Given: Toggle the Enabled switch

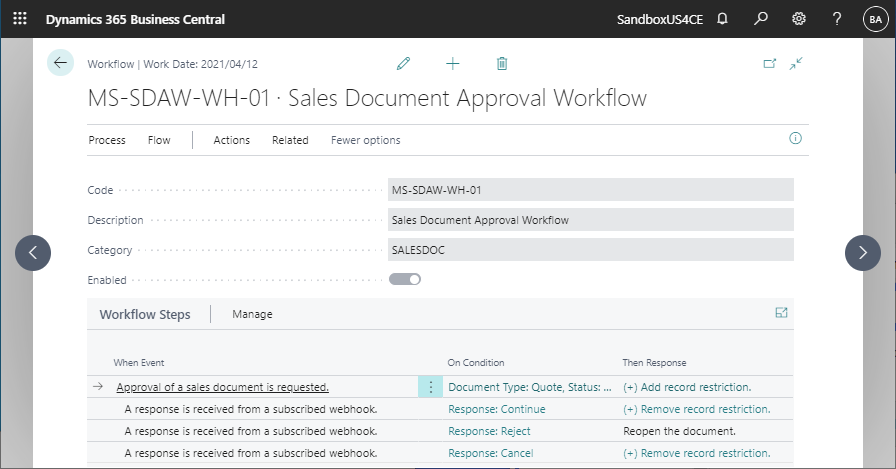Looking at the screenshot, I should tap(405, 279).
